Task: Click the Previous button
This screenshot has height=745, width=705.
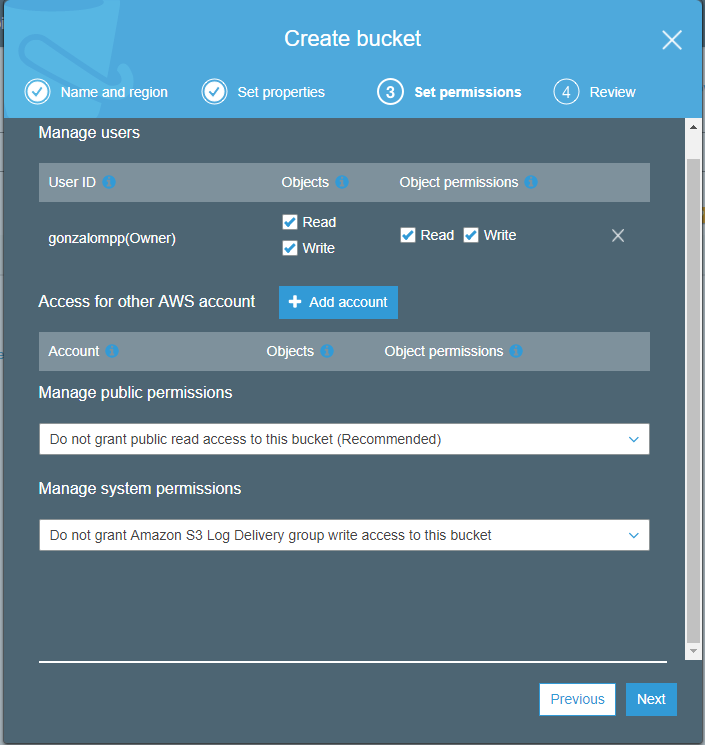Action: tap(577, 699)
